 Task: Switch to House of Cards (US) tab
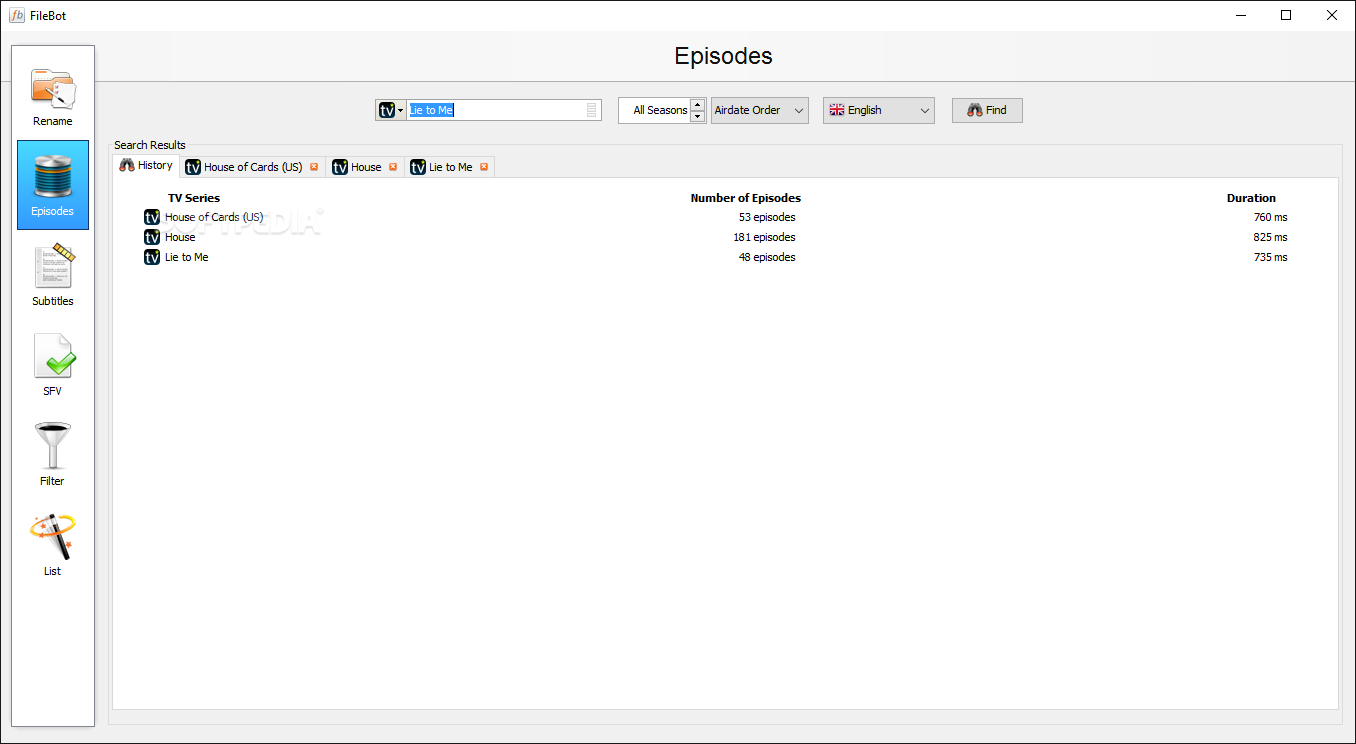[x=253, y=167]
